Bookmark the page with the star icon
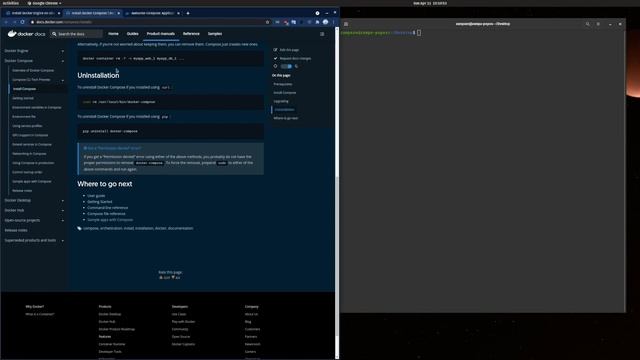The width and height of the screenshot is (640, 360). 267,22
